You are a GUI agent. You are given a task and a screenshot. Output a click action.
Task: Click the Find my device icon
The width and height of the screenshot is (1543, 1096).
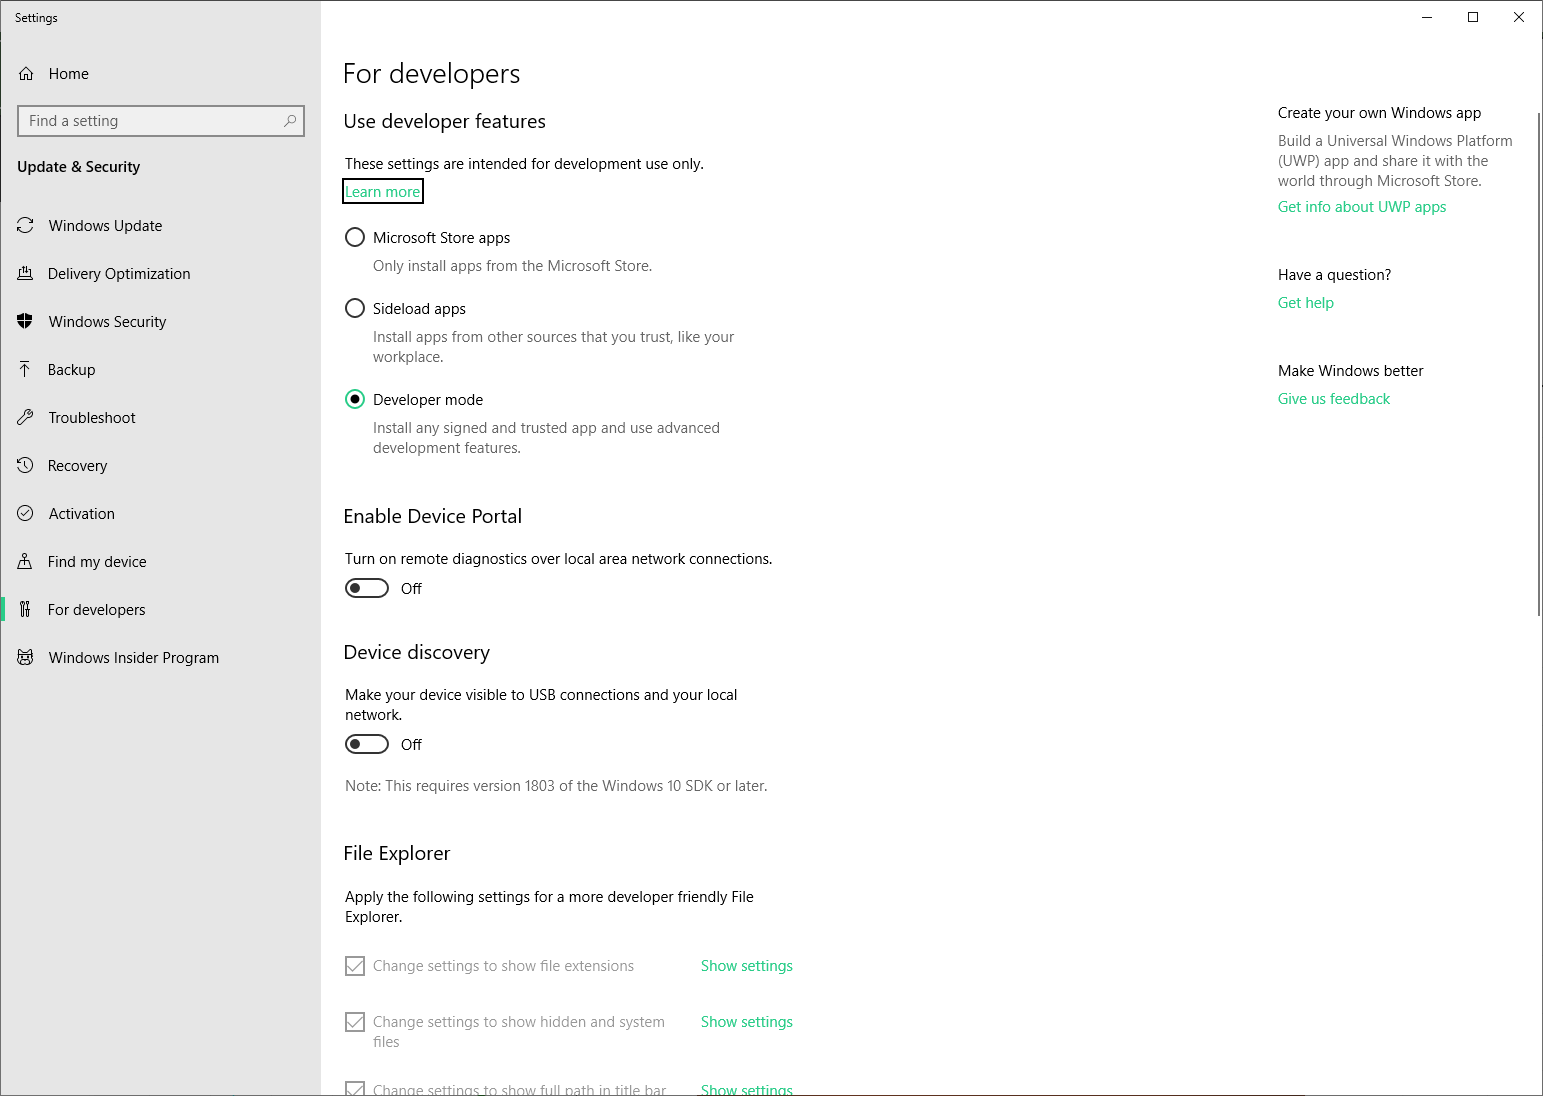click(x=26, y=562)
